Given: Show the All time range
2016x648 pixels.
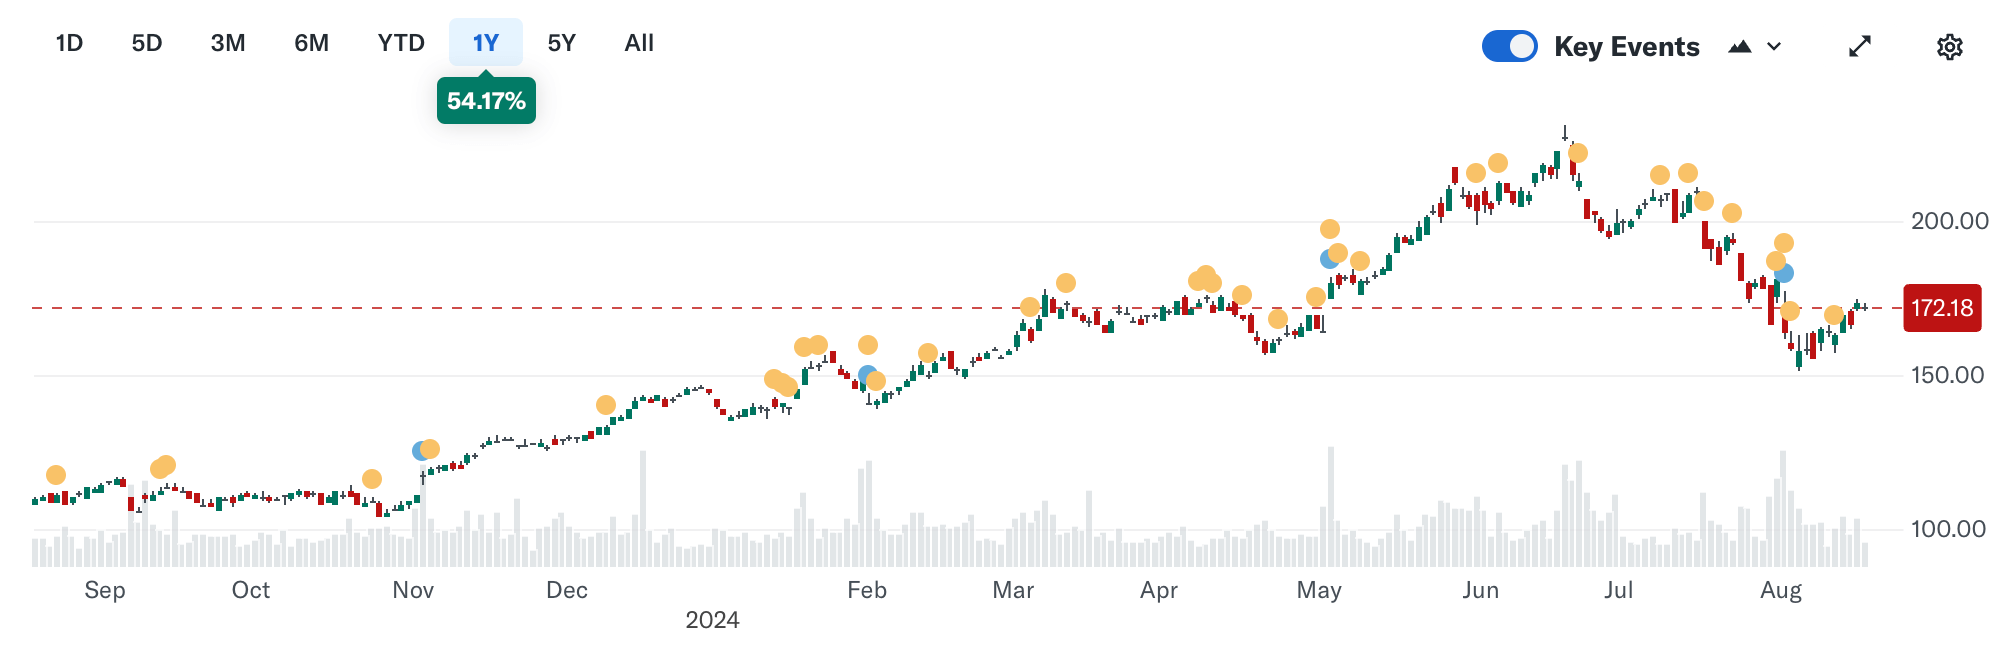Looking at the screenshot, I should 639,43.
